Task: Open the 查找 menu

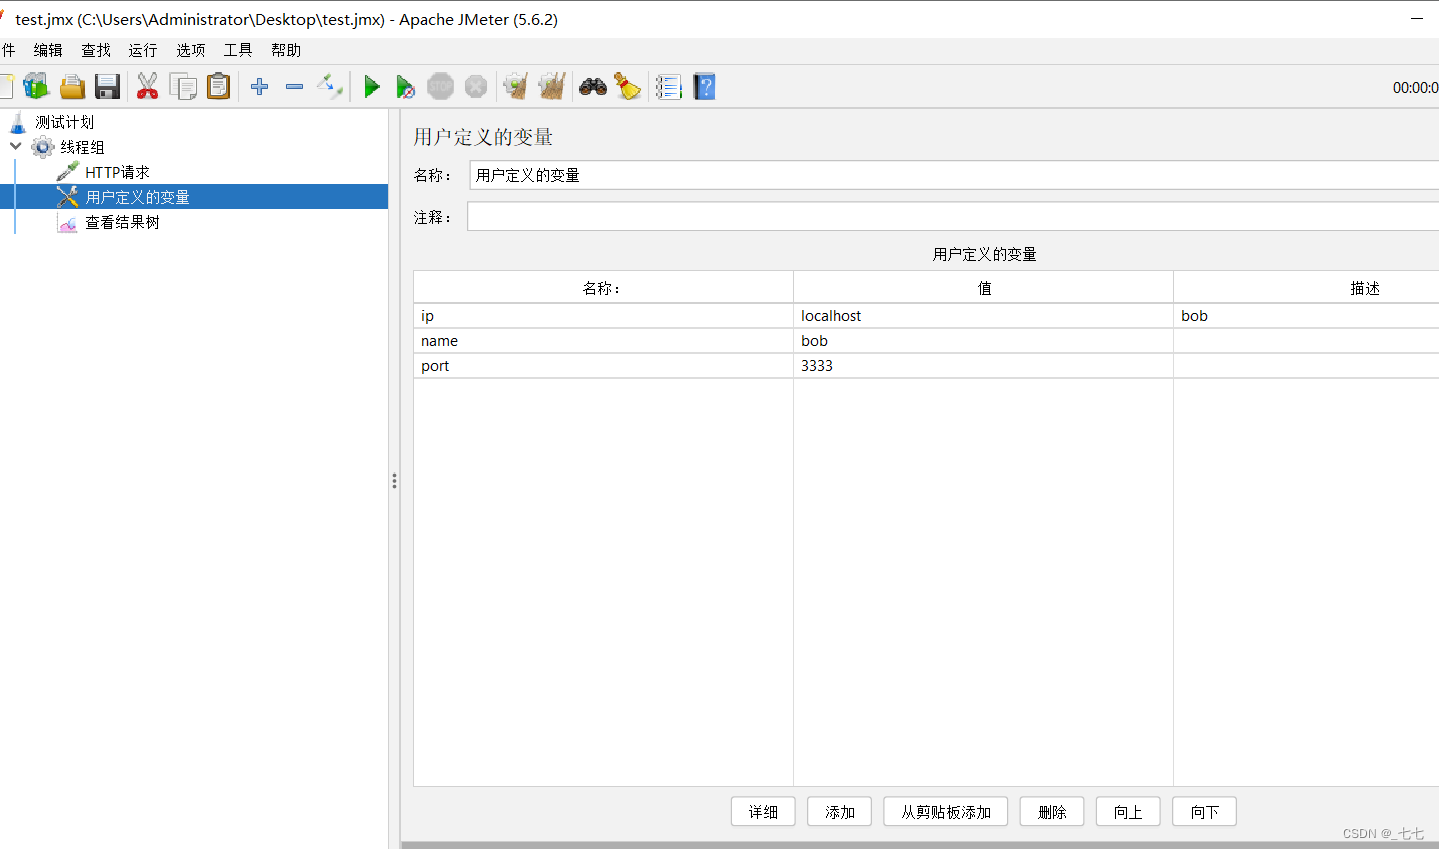Action: click(96, 50)
